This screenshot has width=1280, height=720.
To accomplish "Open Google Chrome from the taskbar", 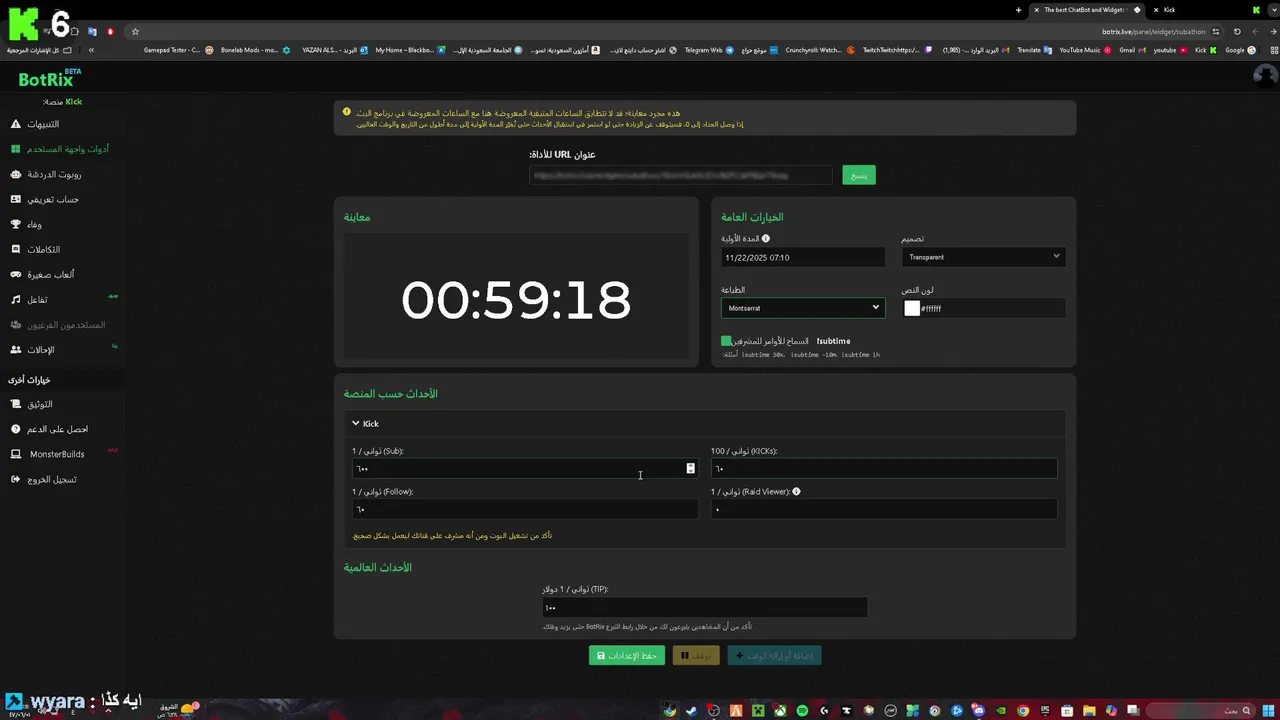I will pos(1023,711).
